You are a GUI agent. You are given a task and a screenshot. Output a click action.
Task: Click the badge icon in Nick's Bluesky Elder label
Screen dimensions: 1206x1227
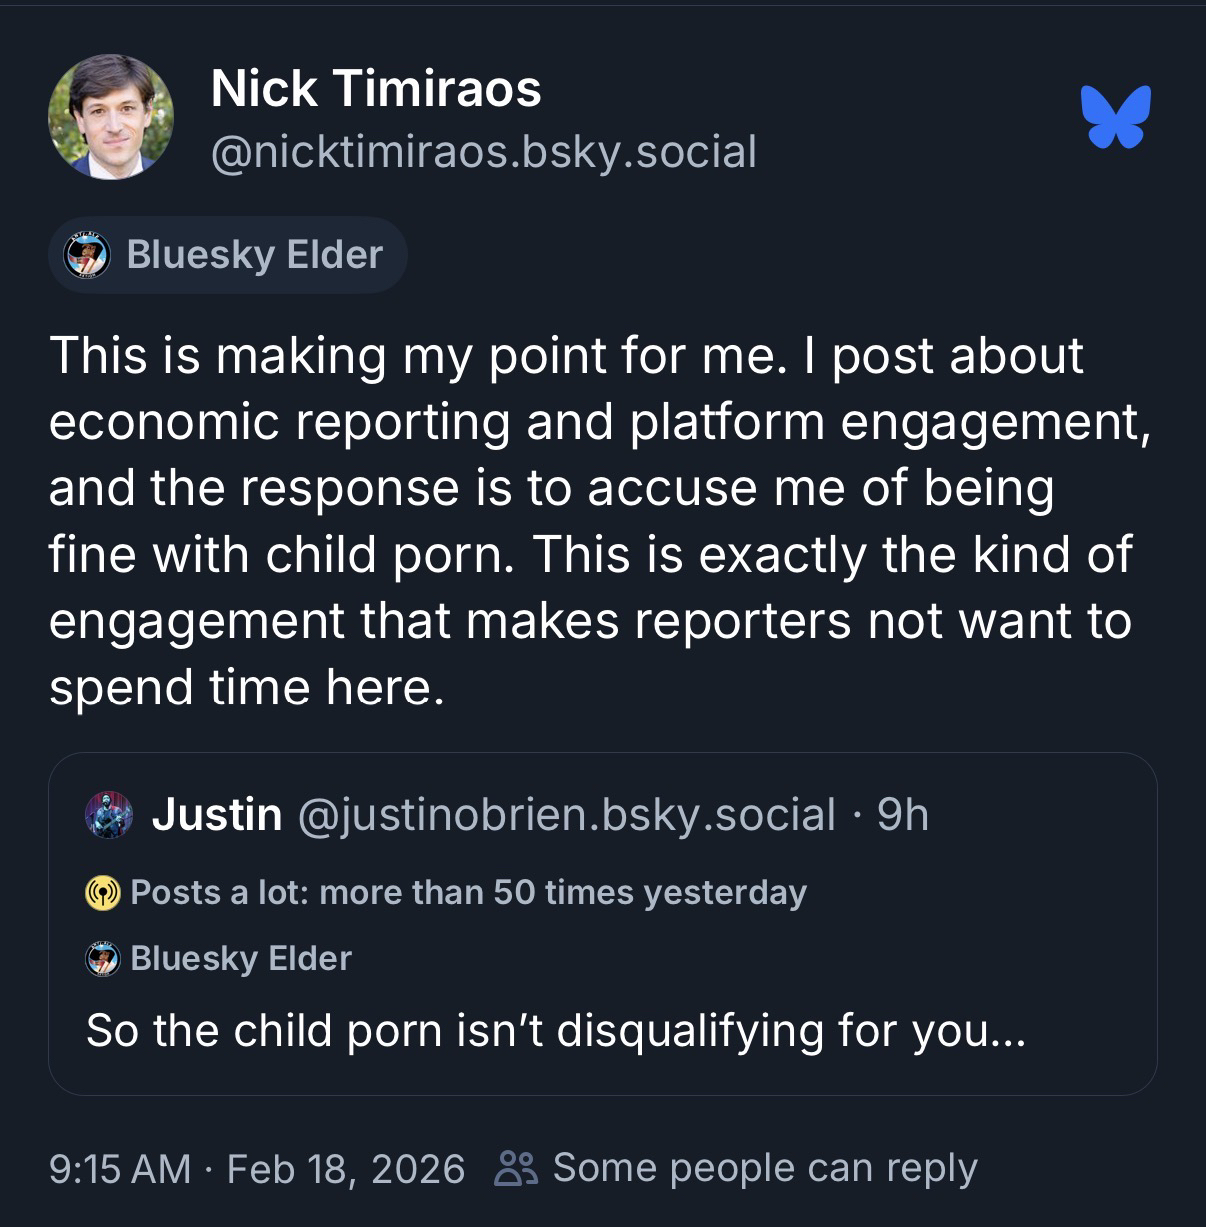coord(86,255)
